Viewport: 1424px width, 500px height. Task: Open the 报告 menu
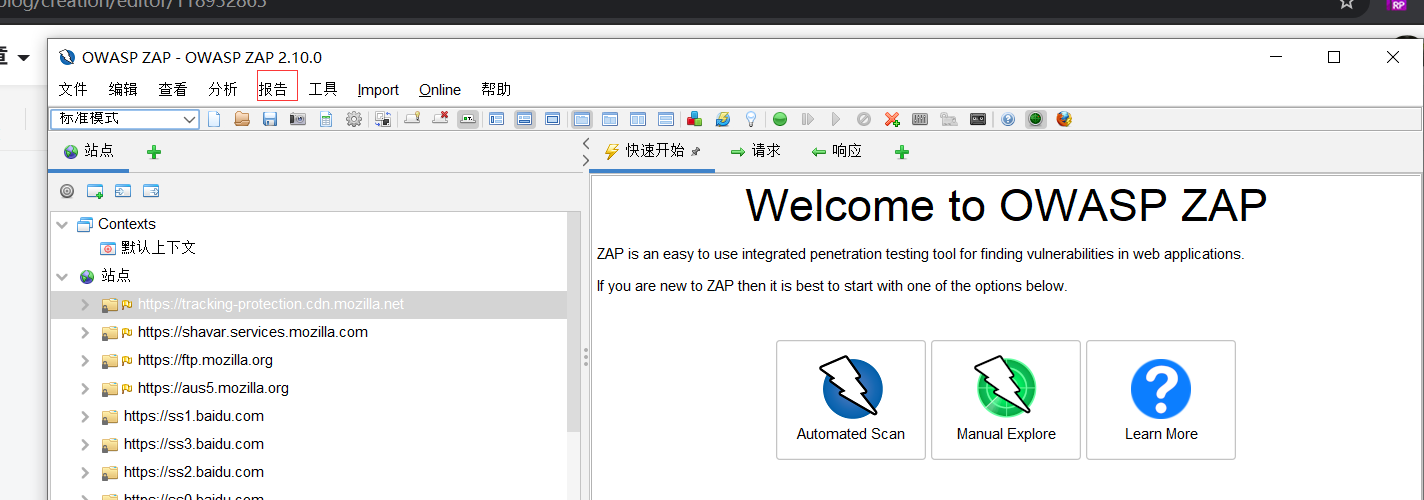point(273,89)
